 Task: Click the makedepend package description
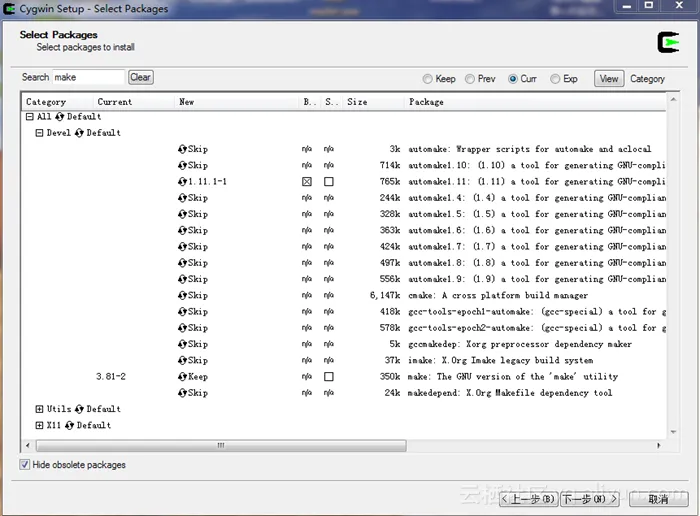click(510, 393)
